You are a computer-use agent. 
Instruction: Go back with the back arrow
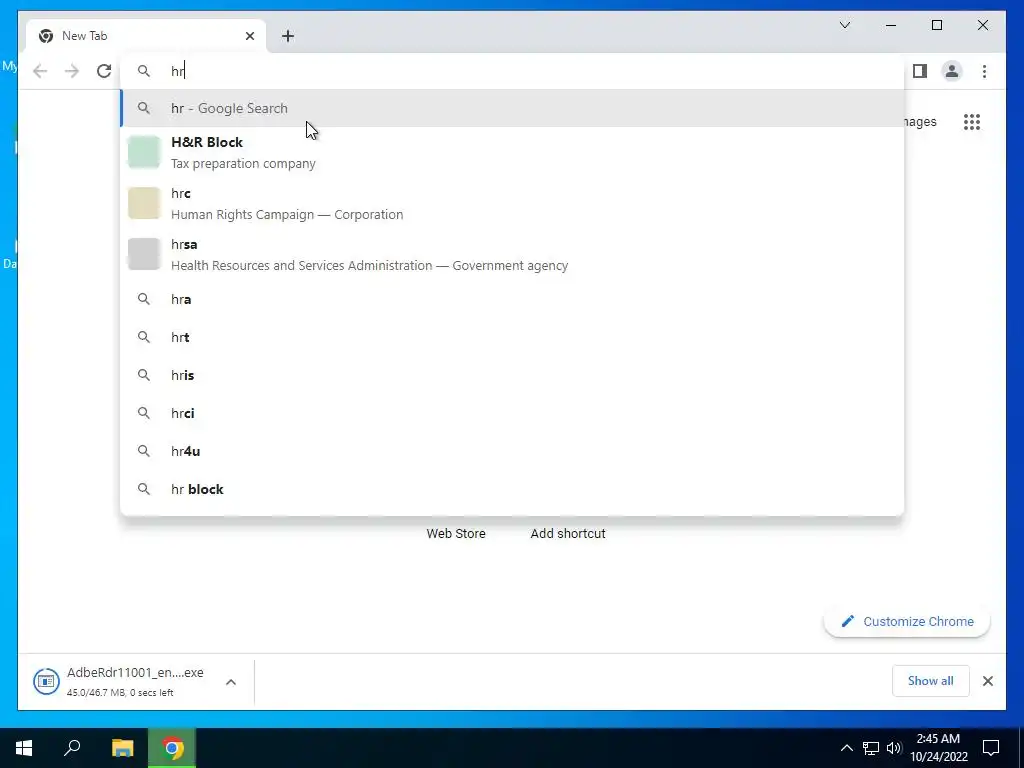coord(40,71)
